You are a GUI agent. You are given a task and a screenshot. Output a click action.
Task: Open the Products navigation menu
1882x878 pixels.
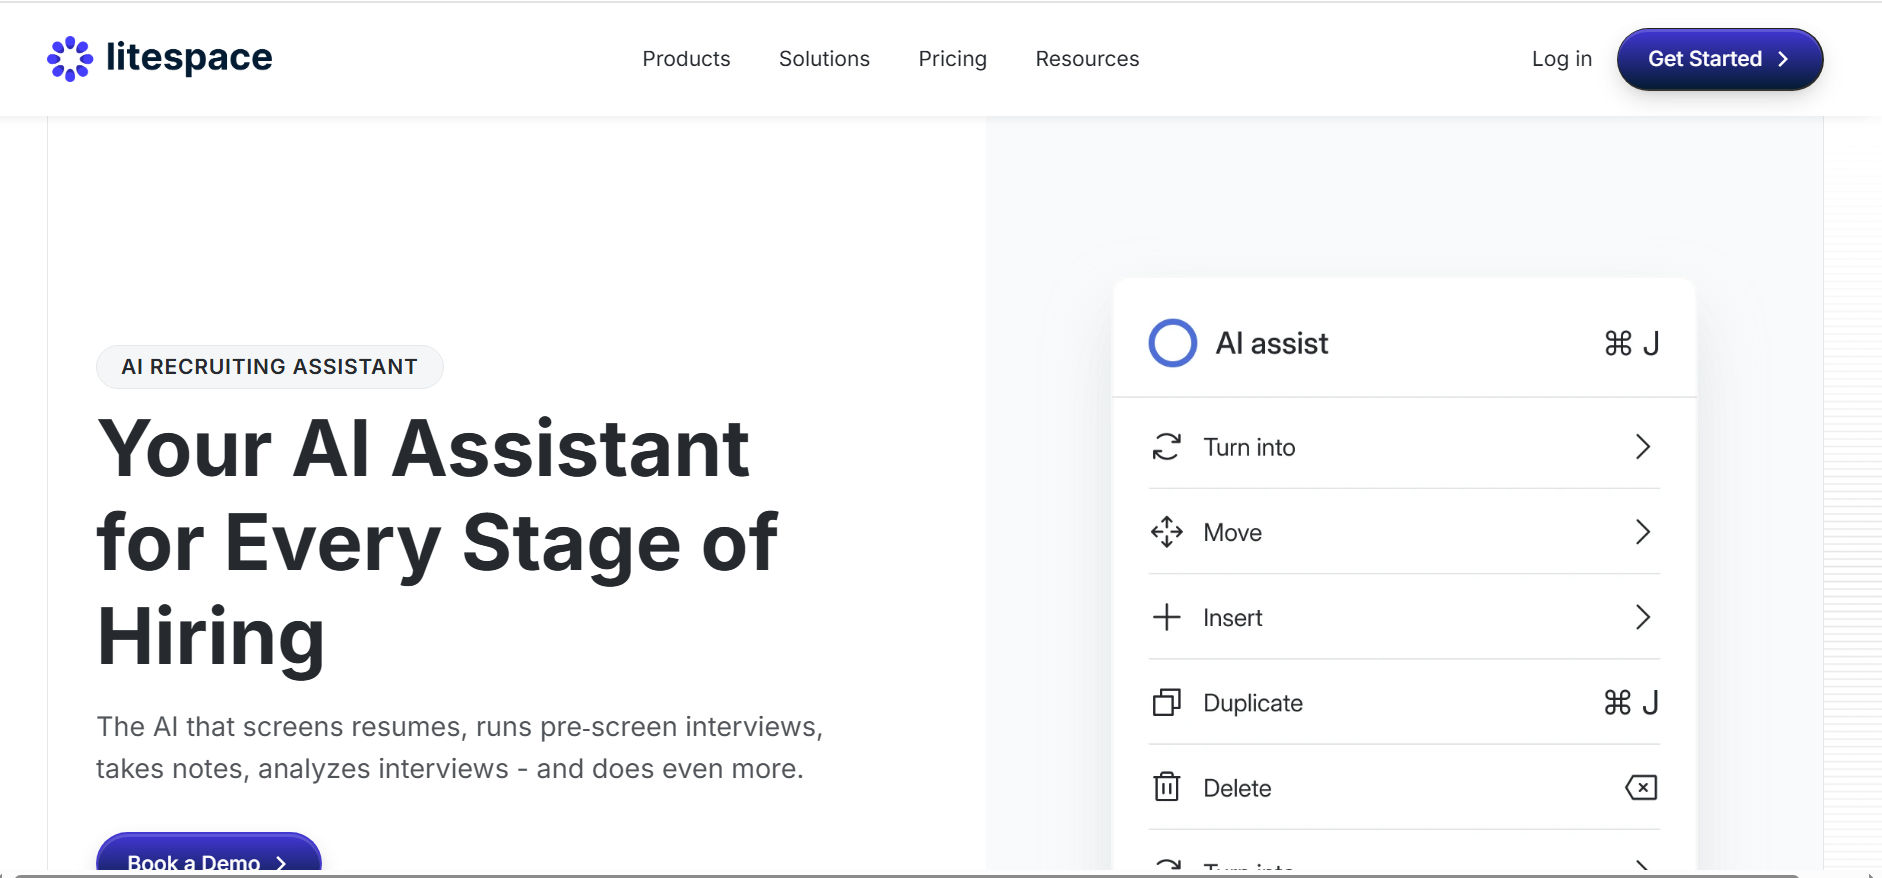pyautogui.click(x=686, y=59)
